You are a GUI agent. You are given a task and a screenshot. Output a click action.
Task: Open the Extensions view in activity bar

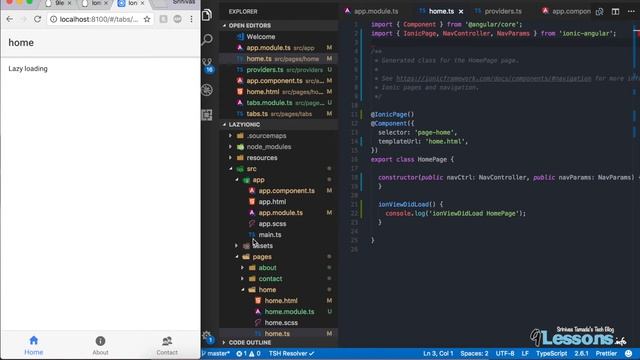[207, 115]
